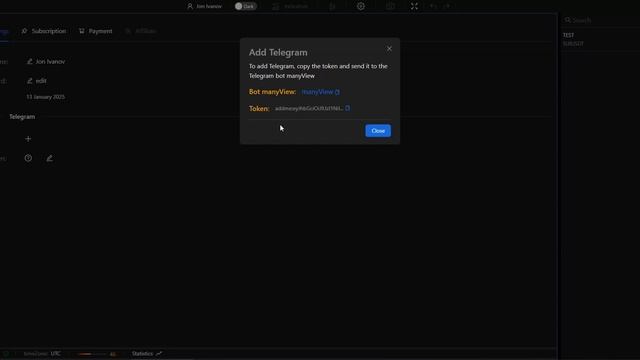Open the Indicators item in top bar
Image resolution: width=640 pixels, height=360 pixels.
tap(290, 6)
